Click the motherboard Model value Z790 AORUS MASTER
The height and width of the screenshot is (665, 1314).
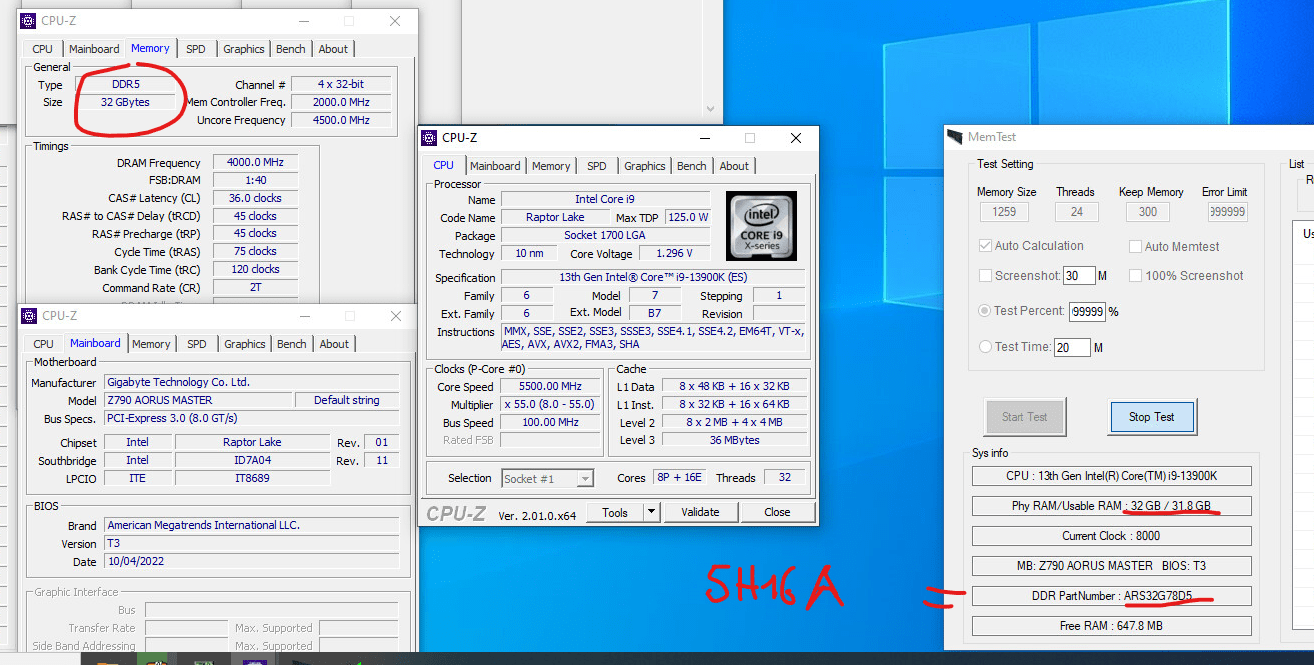198,400
